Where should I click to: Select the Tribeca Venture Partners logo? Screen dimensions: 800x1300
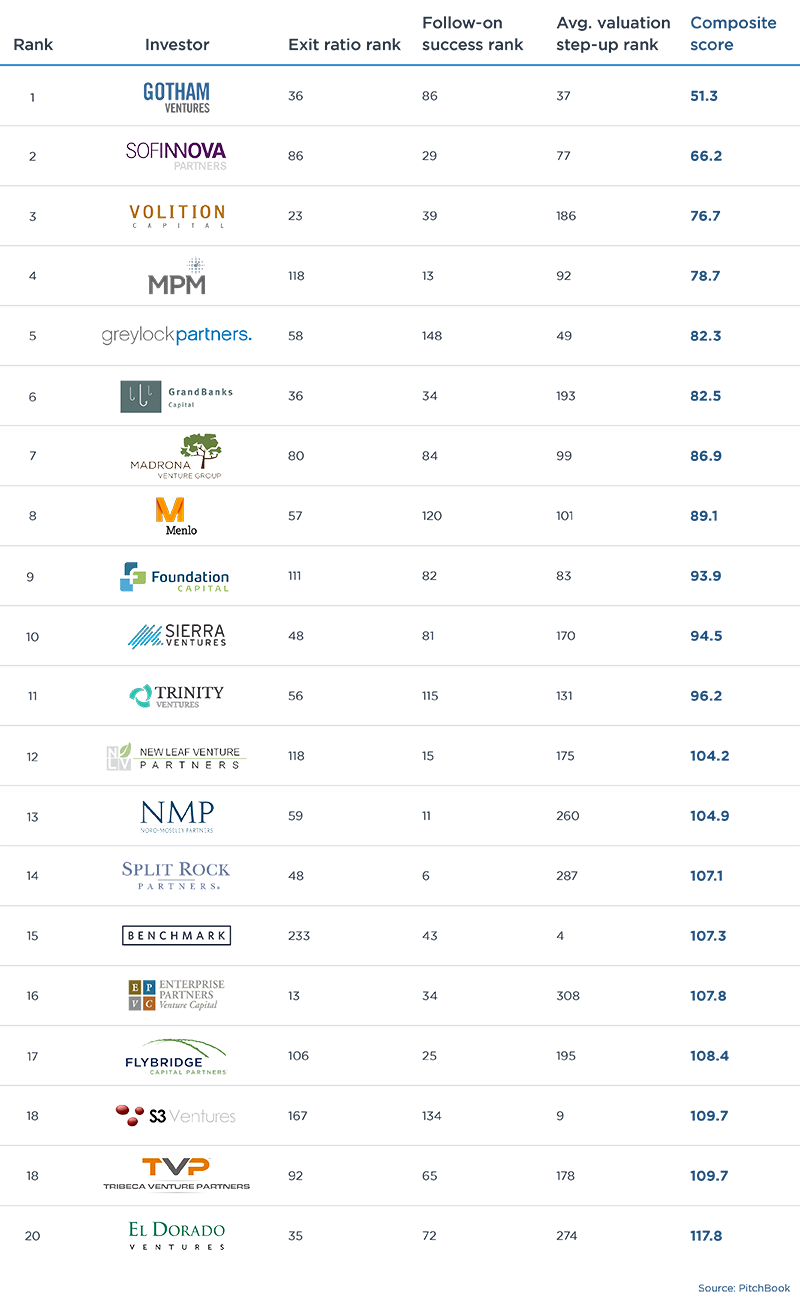(176, 1174)
